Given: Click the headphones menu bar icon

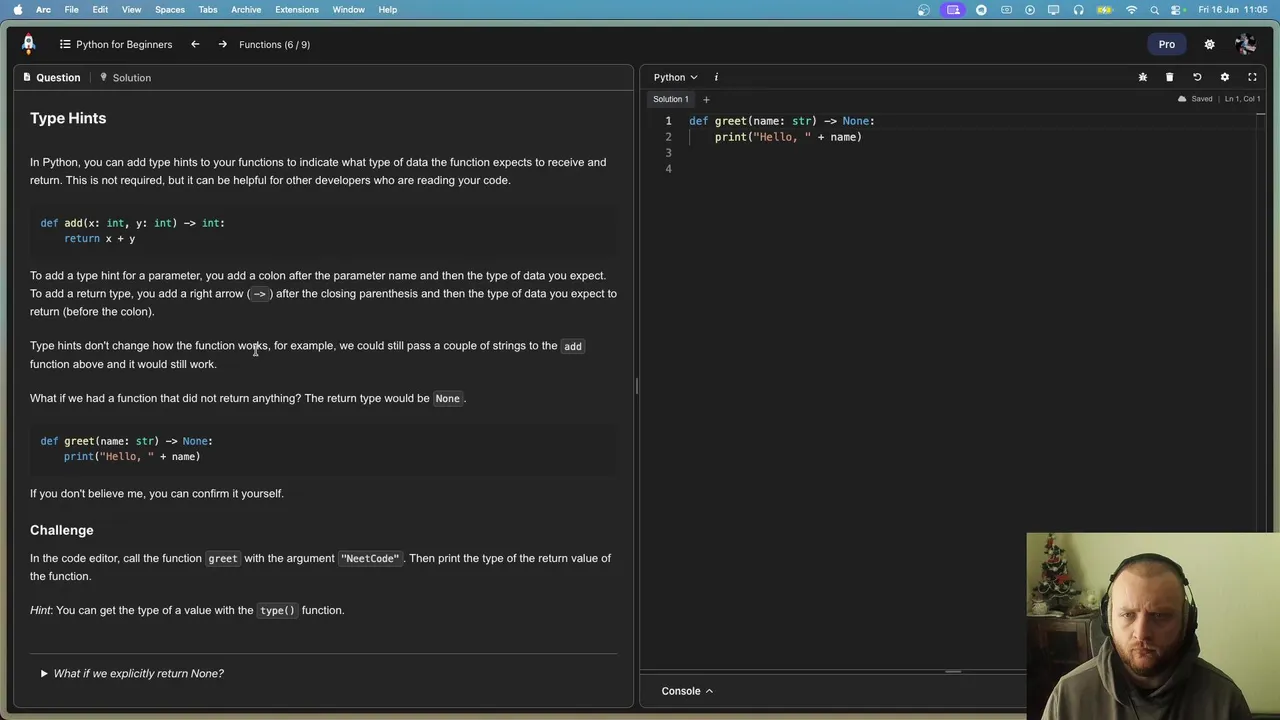Looking at the screenshot, I should tap(1078, 9).
